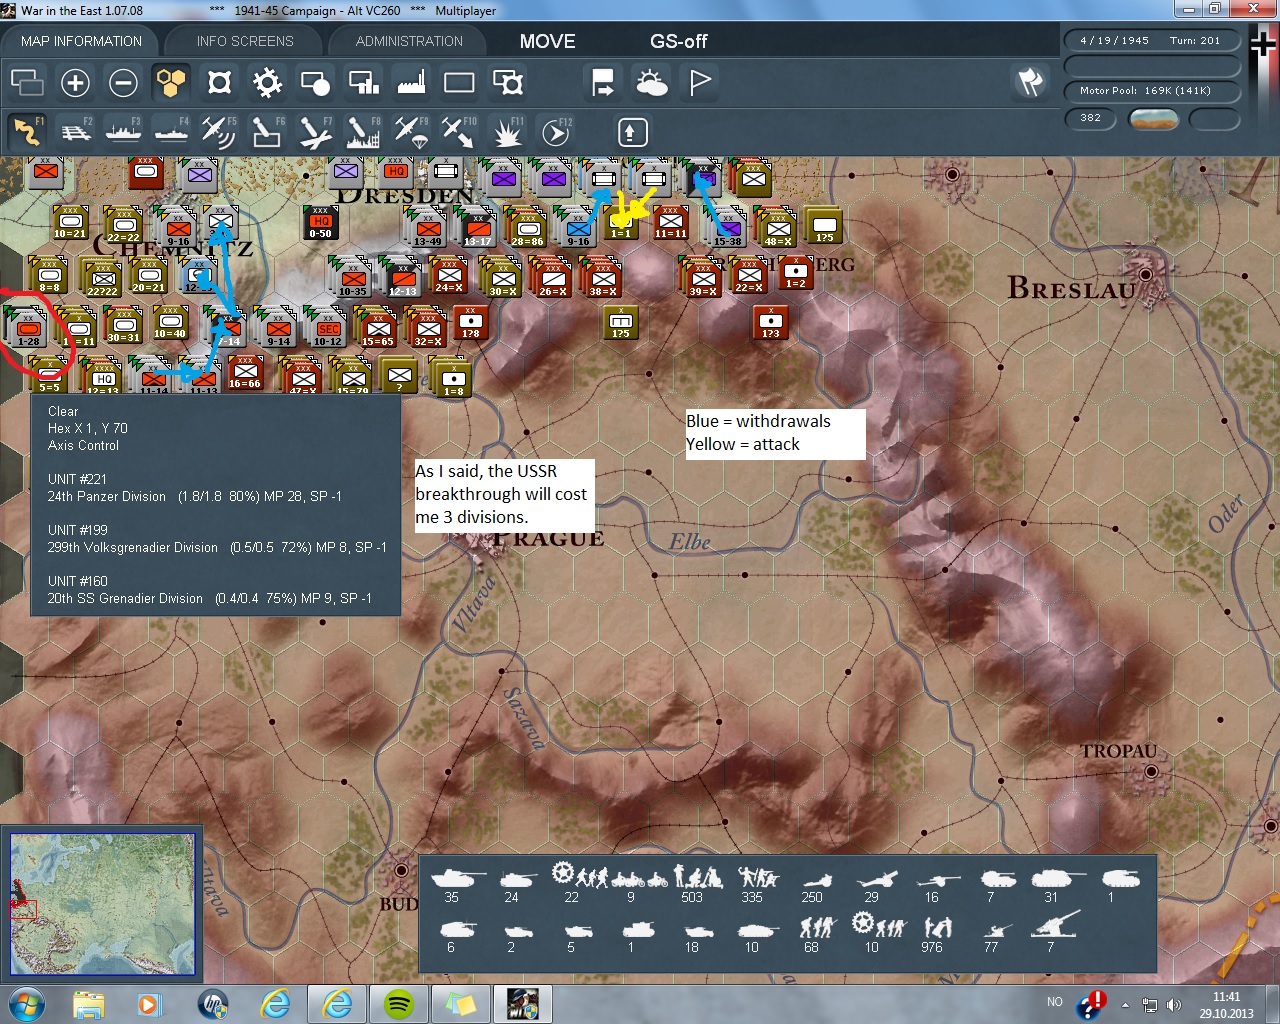
Task: Click the 382 value pill
Action: click(x=1091, y=118)
